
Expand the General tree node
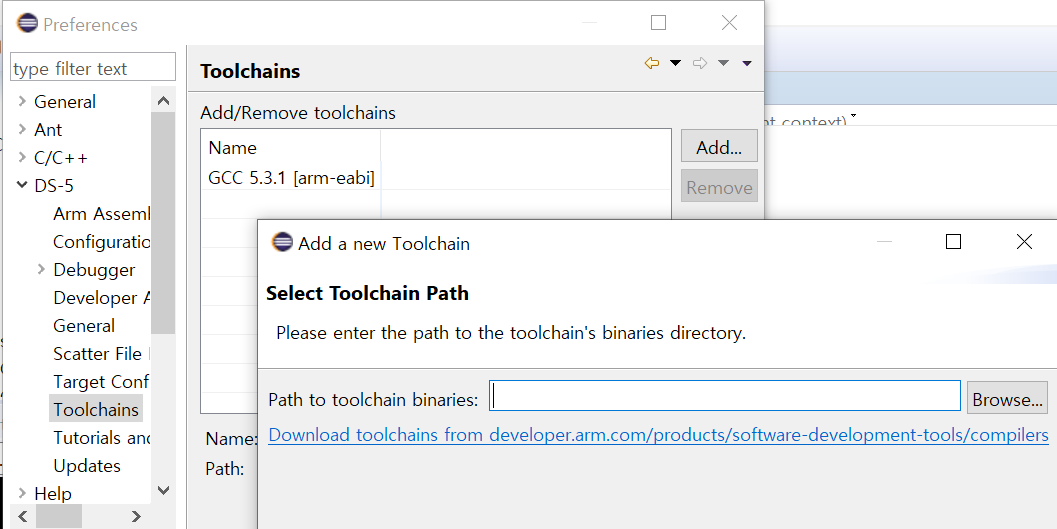click(22, 101)
